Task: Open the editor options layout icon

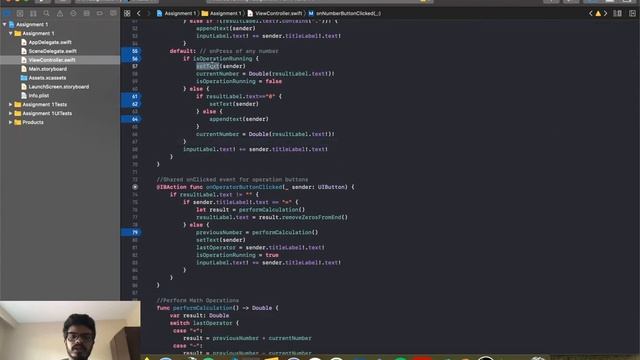Action: (618, 13)
